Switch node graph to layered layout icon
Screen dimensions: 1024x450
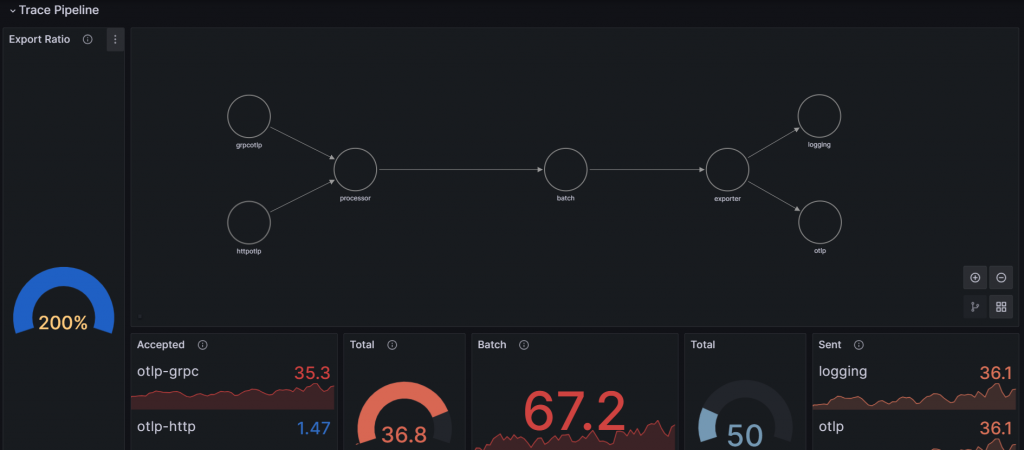coord(975,306)
